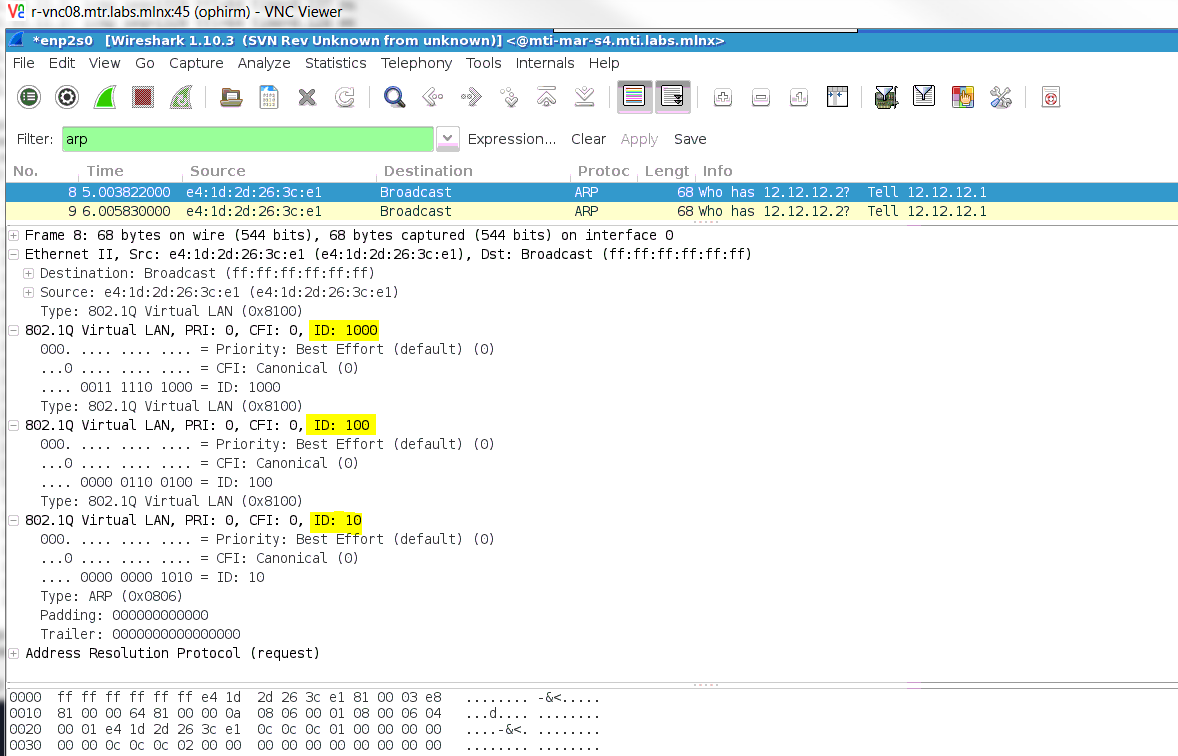Click the Expression... button
1178x756 pixels.
click(511, 139)
